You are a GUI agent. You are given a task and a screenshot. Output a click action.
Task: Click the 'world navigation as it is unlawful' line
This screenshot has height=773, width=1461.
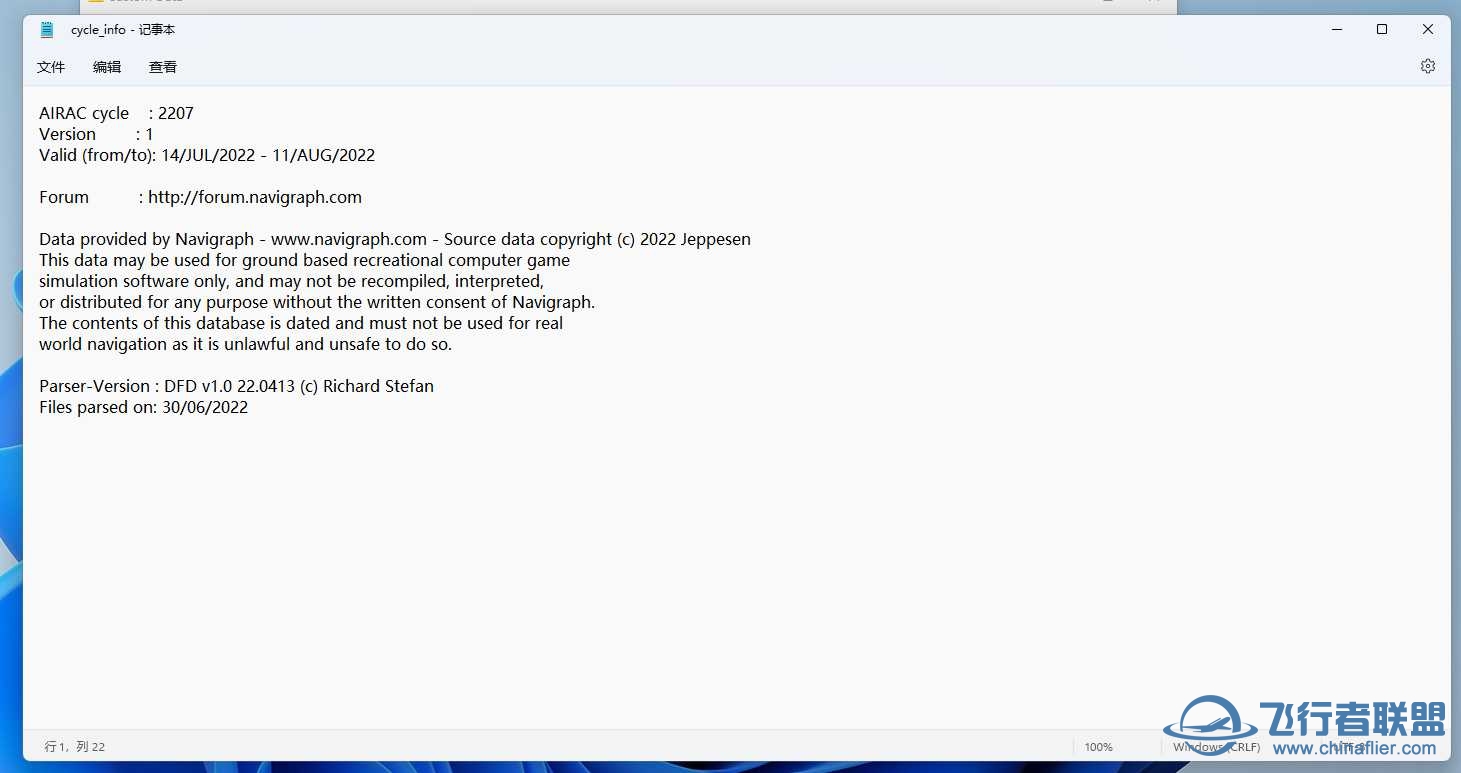(x=245, y=344)
